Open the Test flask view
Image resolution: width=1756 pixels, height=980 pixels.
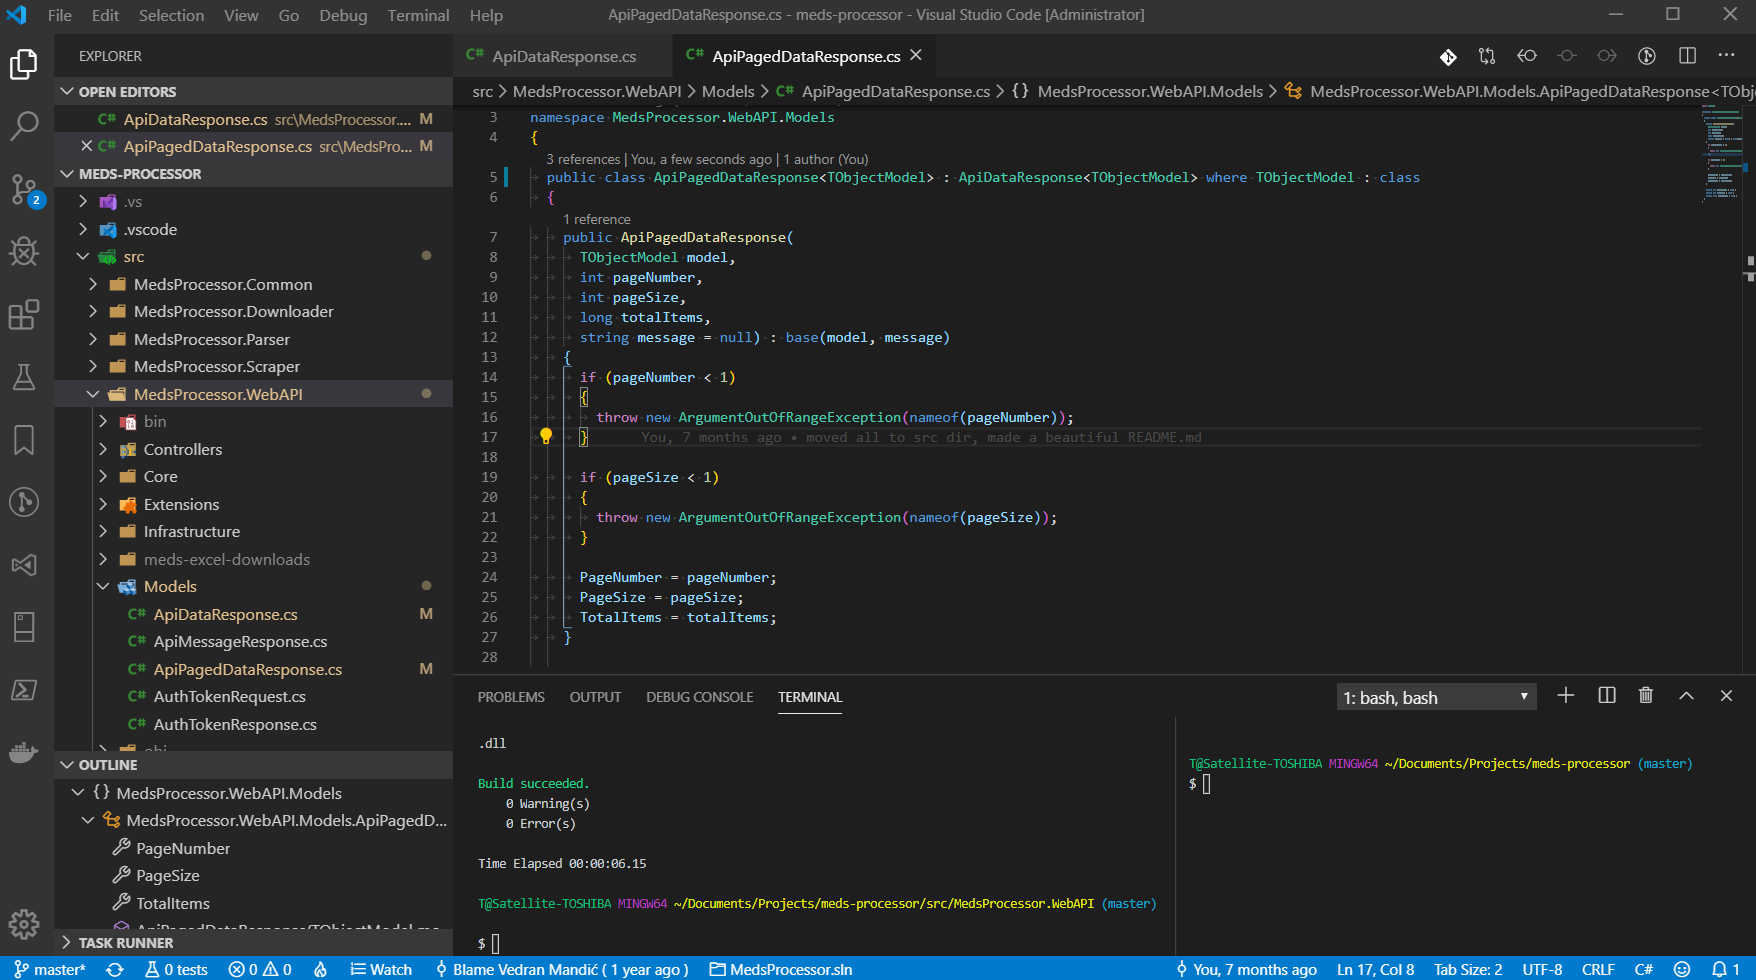24,377
